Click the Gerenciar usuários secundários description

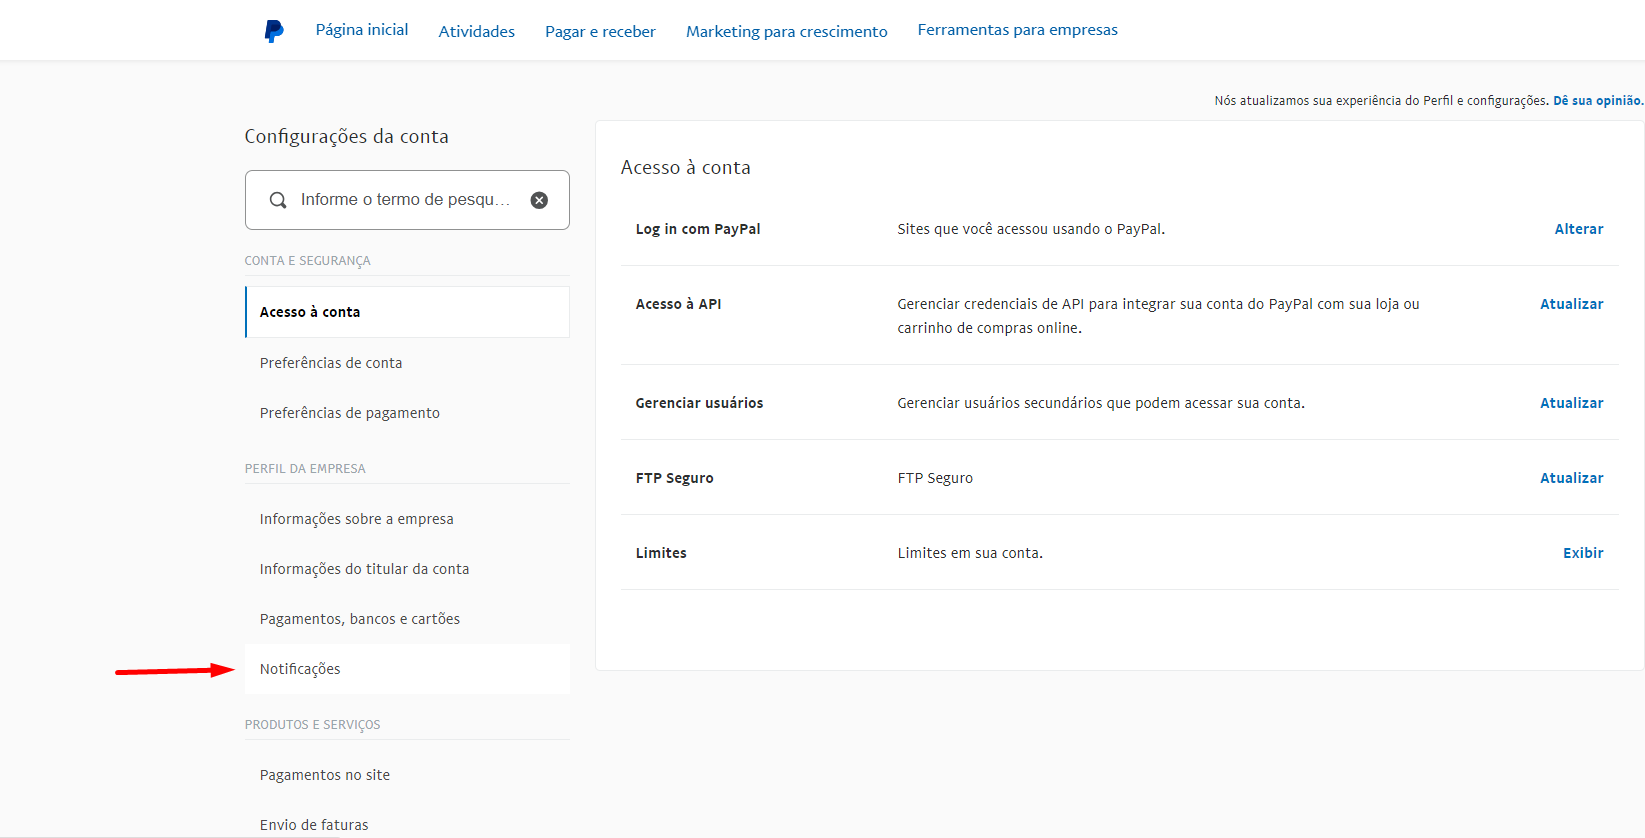tap(1101, 403)
